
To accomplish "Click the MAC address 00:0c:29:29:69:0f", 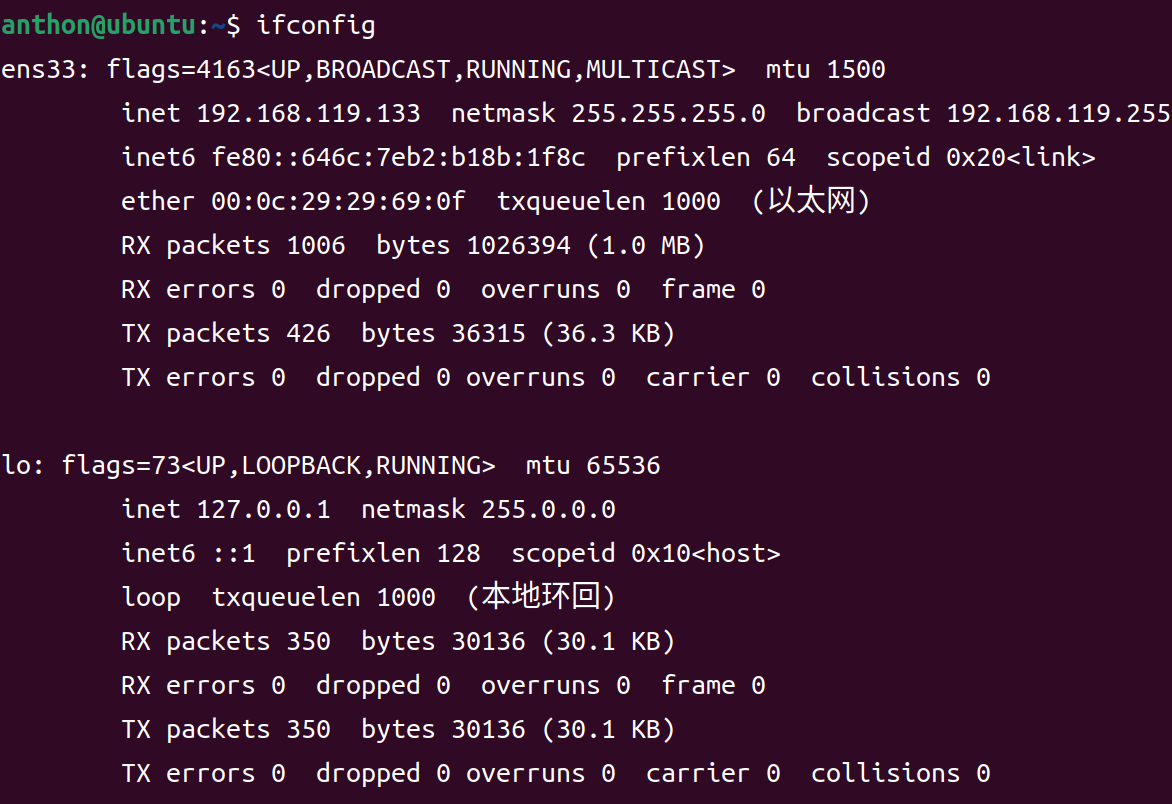I will (338, 202).
